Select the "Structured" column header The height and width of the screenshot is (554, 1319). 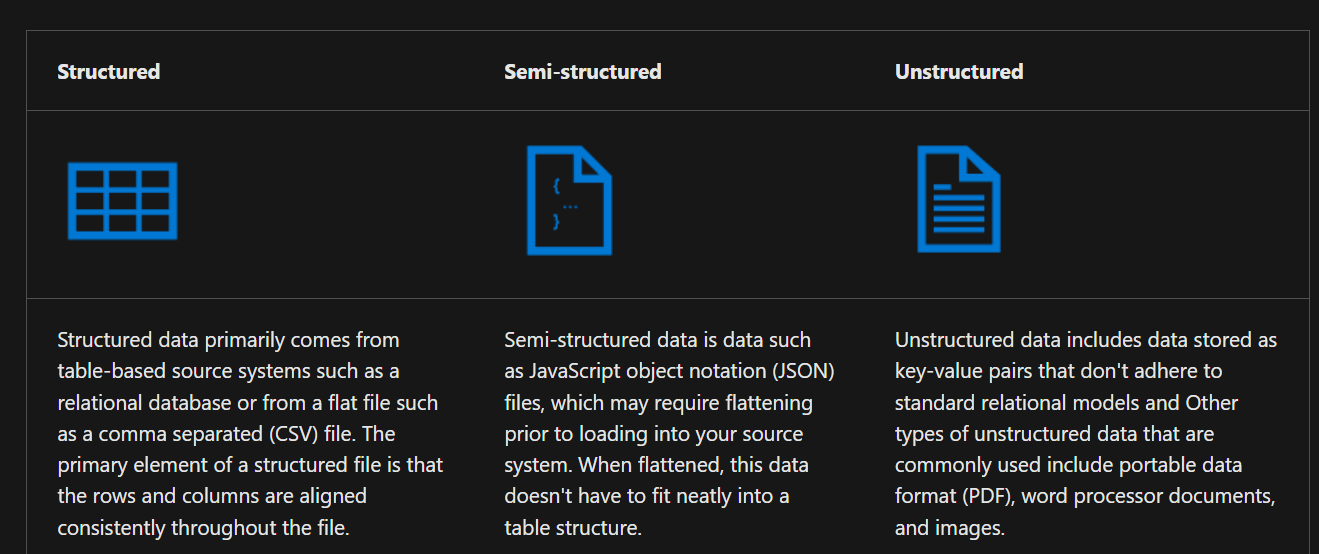click(109, 72)
